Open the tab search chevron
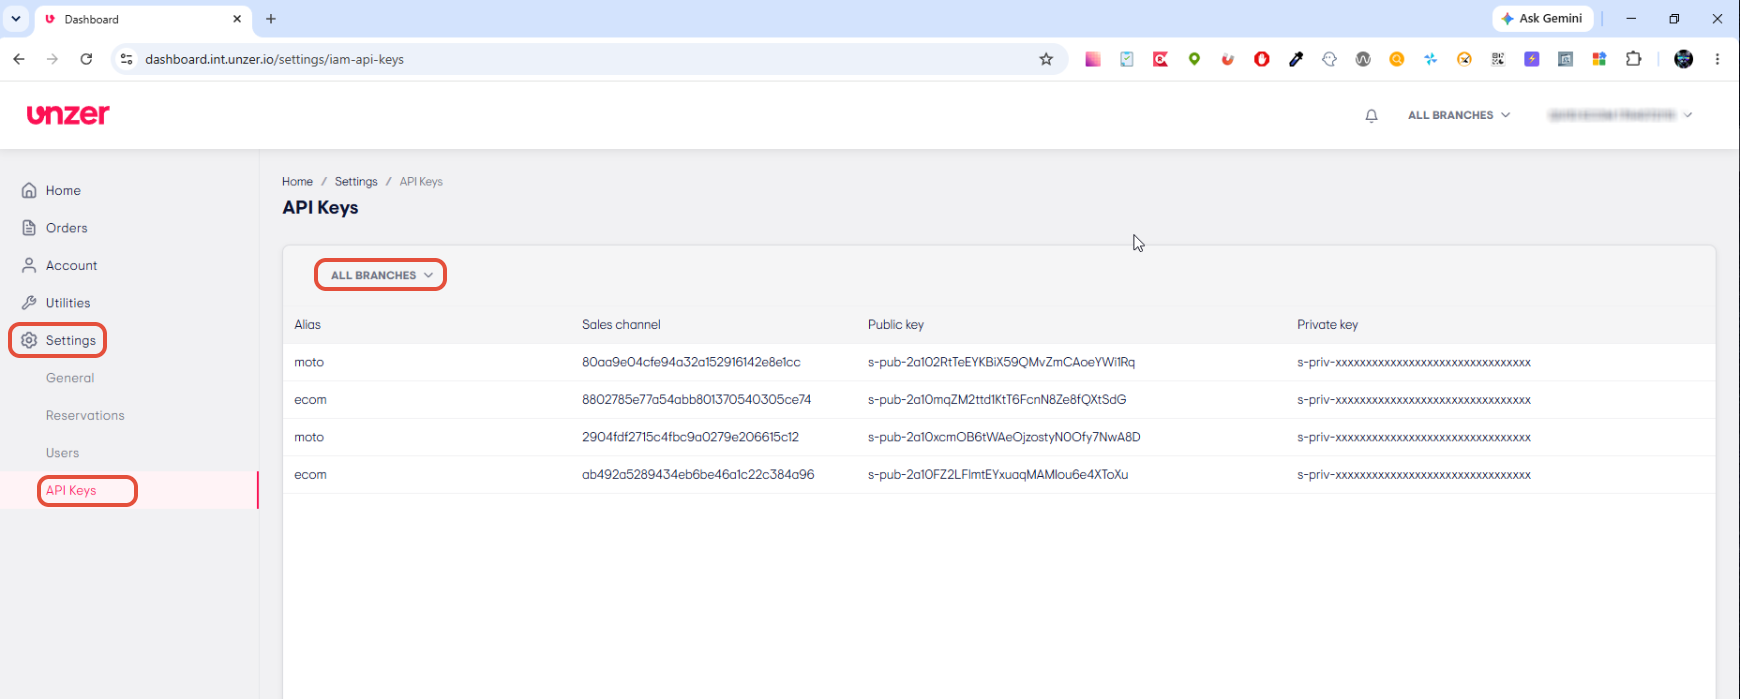Viewport: 1740px width, 699px height. (16, 19)
